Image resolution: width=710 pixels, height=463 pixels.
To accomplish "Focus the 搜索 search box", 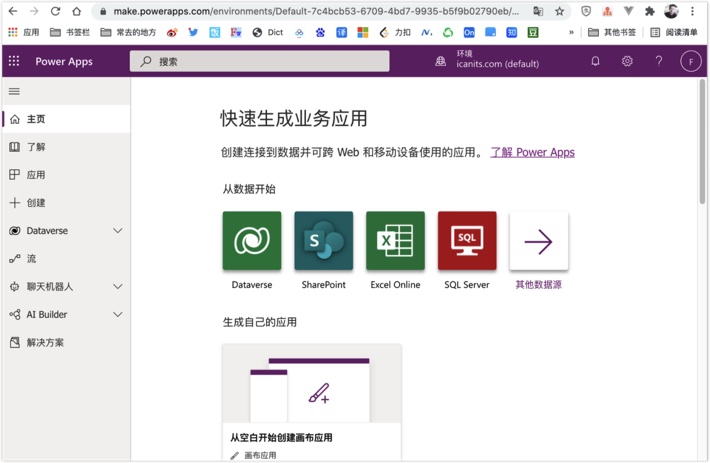I will pyautogui.click(x=259, y=61).
